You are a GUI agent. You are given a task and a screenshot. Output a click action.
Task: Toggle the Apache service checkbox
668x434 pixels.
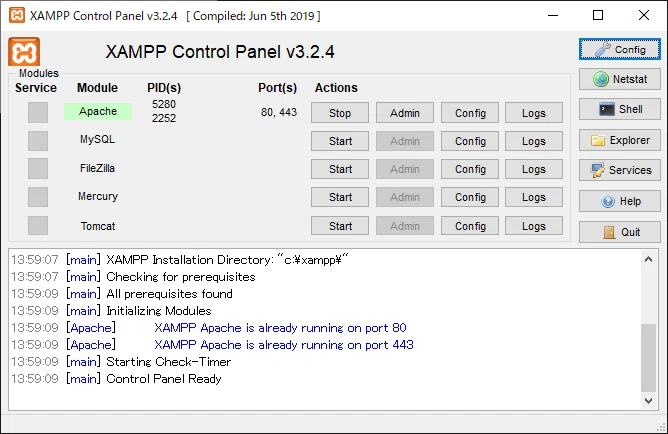pos(38,112)
